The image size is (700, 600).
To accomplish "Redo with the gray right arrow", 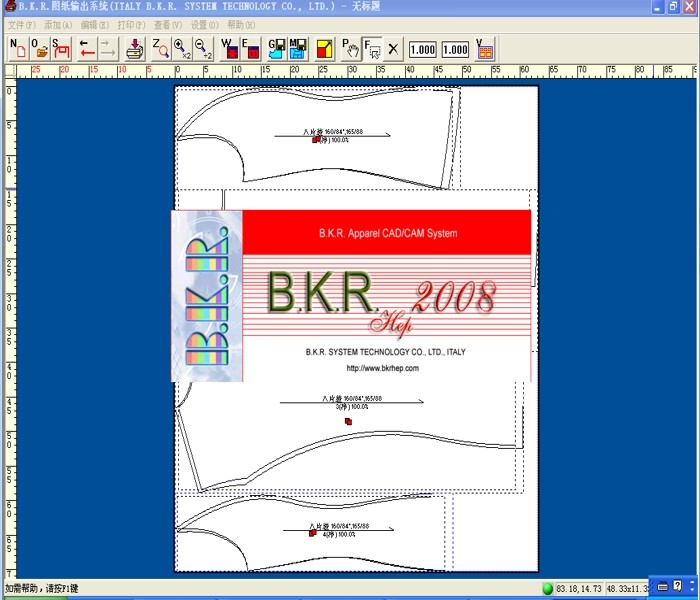I will (x=108, y=49).
